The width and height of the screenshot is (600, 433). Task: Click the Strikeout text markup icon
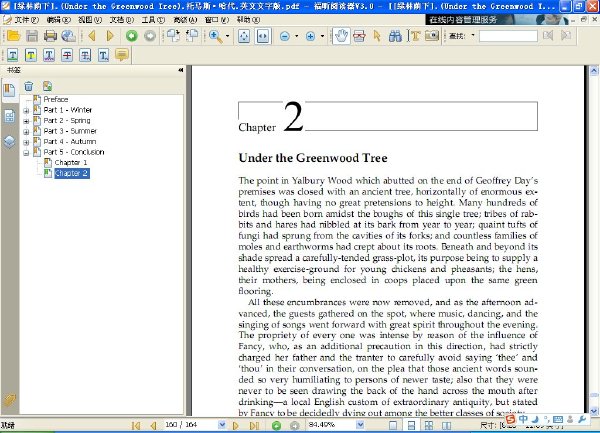coord(67,55)
